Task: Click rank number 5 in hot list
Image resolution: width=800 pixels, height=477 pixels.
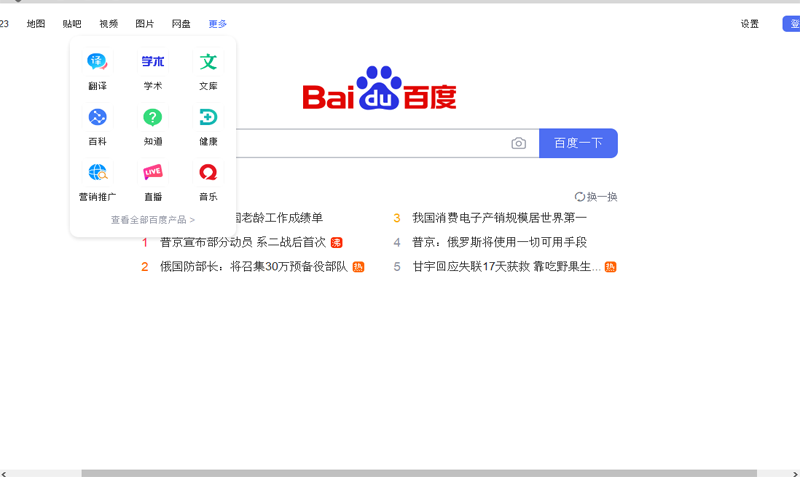Action: point(397,267)
